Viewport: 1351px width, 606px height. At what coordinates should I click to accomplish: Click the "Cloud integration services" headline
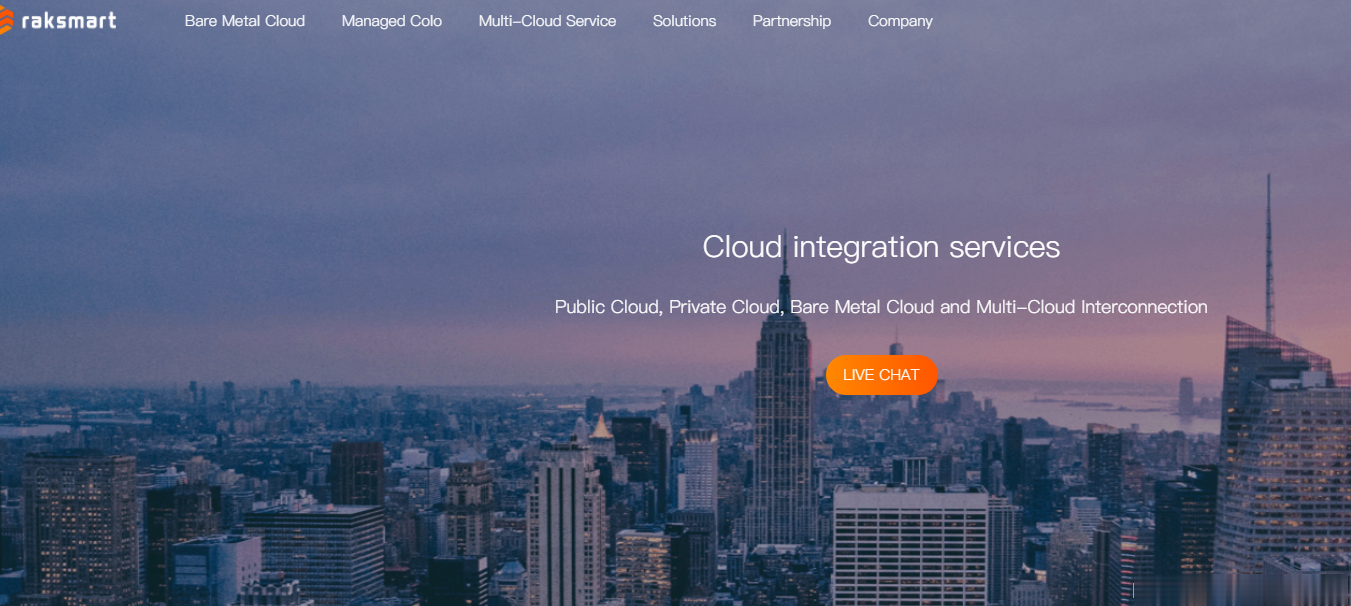881,247
